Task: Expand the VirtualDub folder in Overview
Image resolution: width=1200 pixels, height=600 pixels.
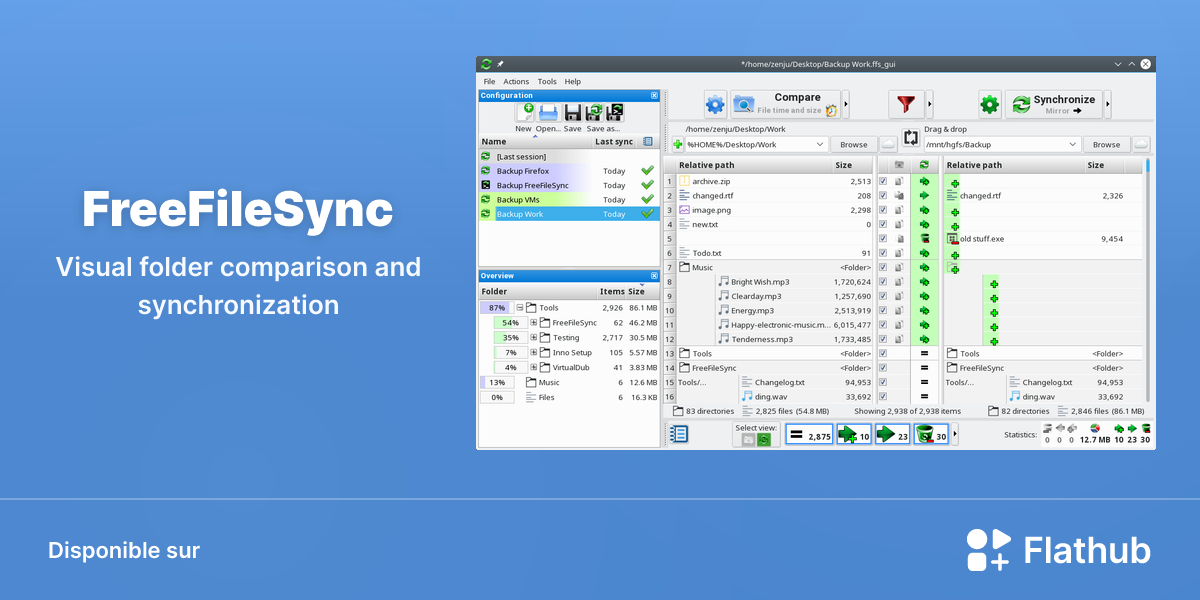Action: (534, 368)
